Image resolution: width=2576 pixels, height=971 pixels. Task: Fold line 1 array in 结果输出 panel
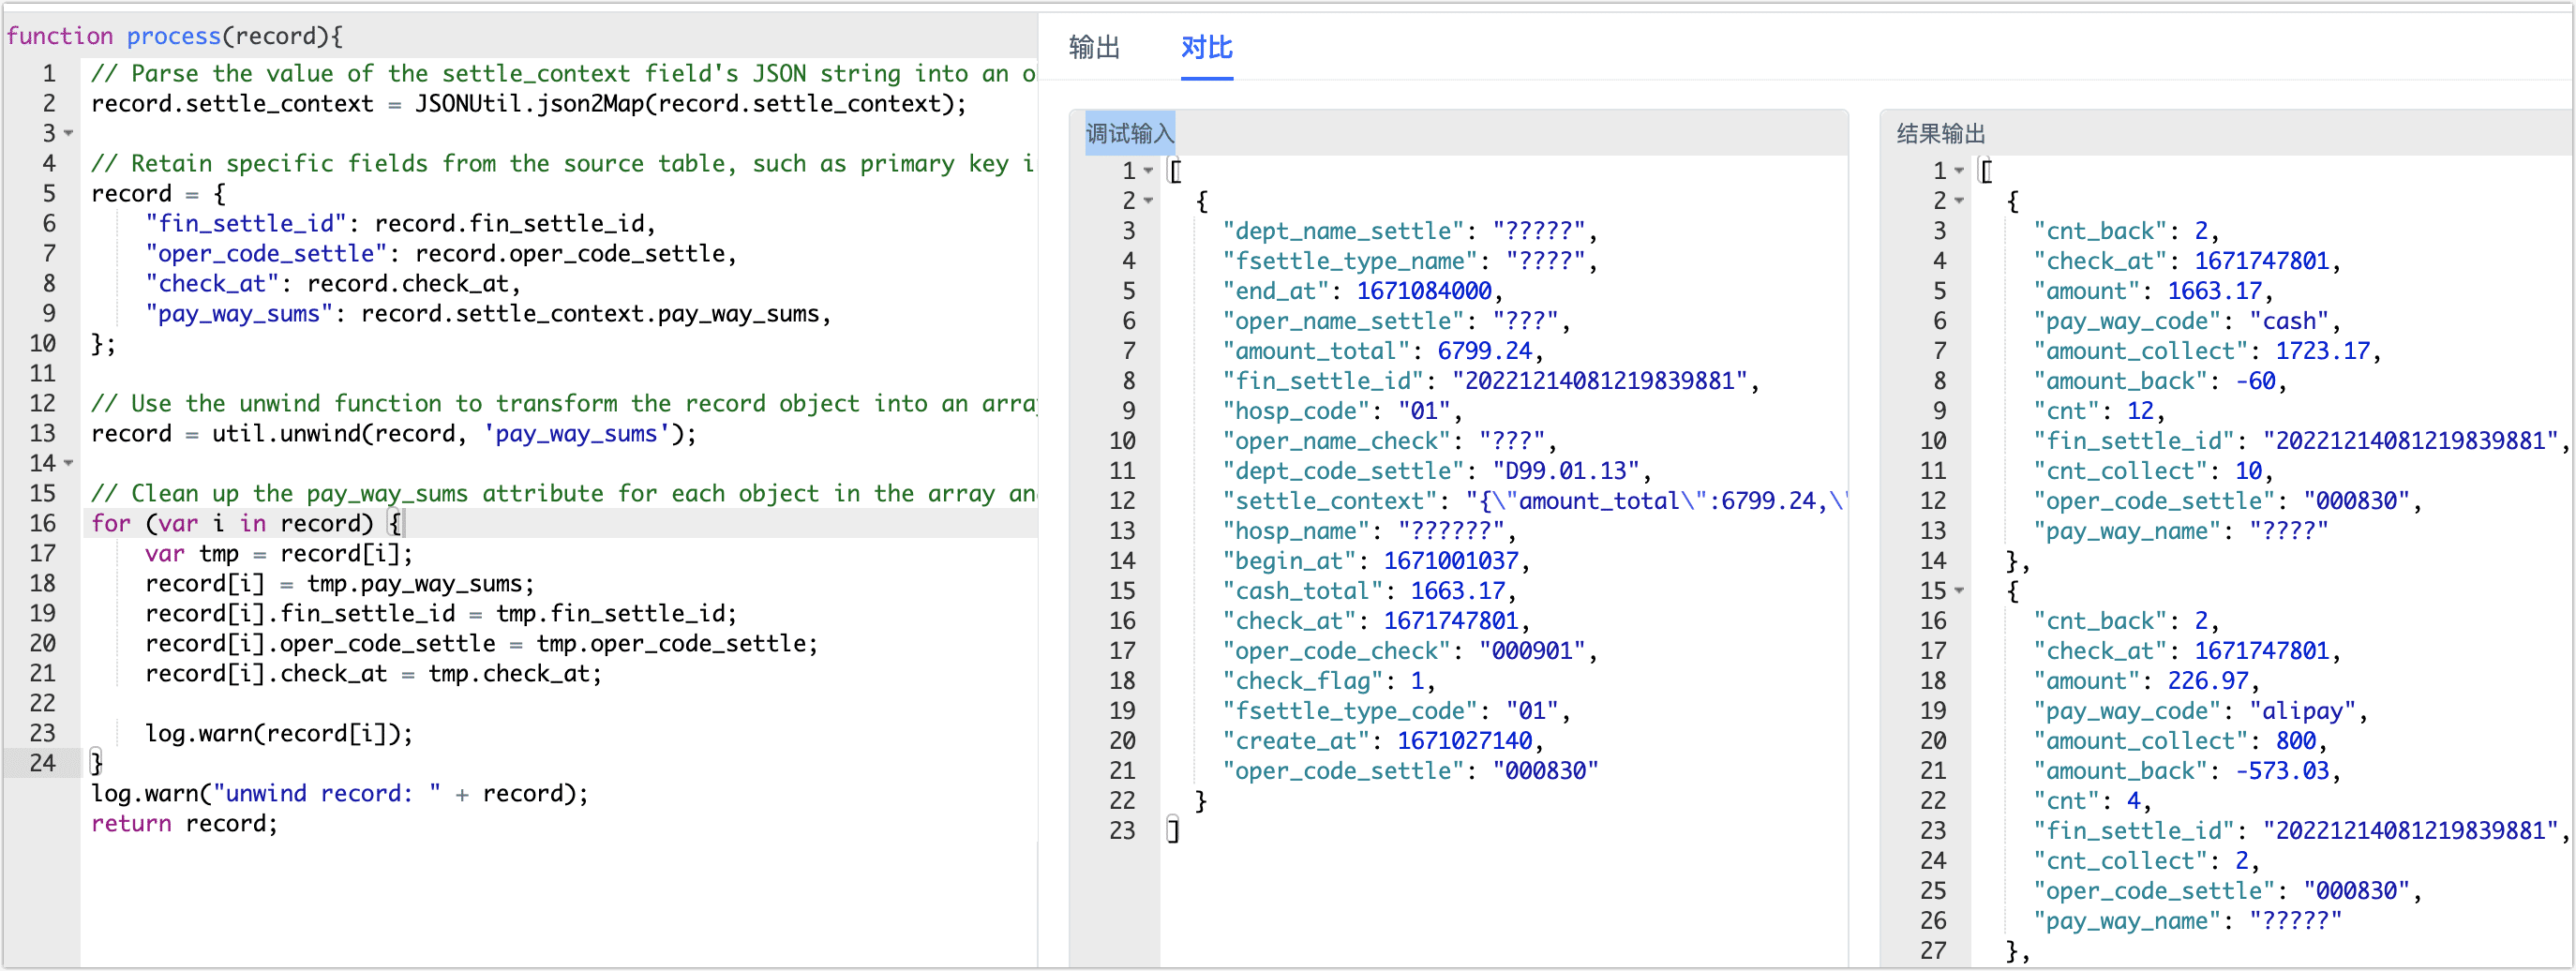pos(1959,171)
